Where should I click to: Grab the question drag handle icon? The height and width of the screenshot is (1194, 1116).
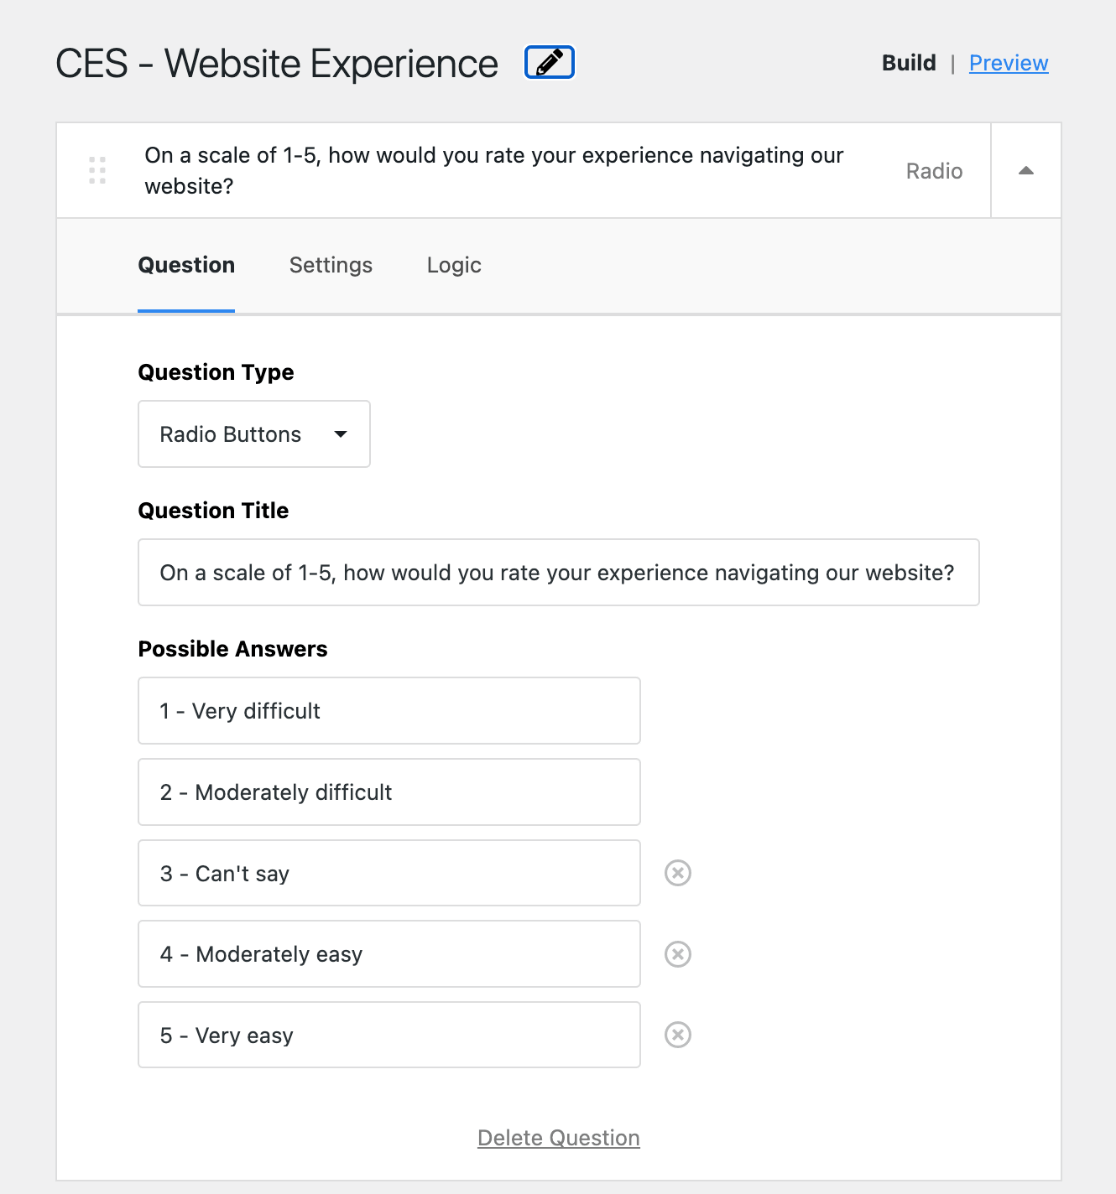(97, 170)
